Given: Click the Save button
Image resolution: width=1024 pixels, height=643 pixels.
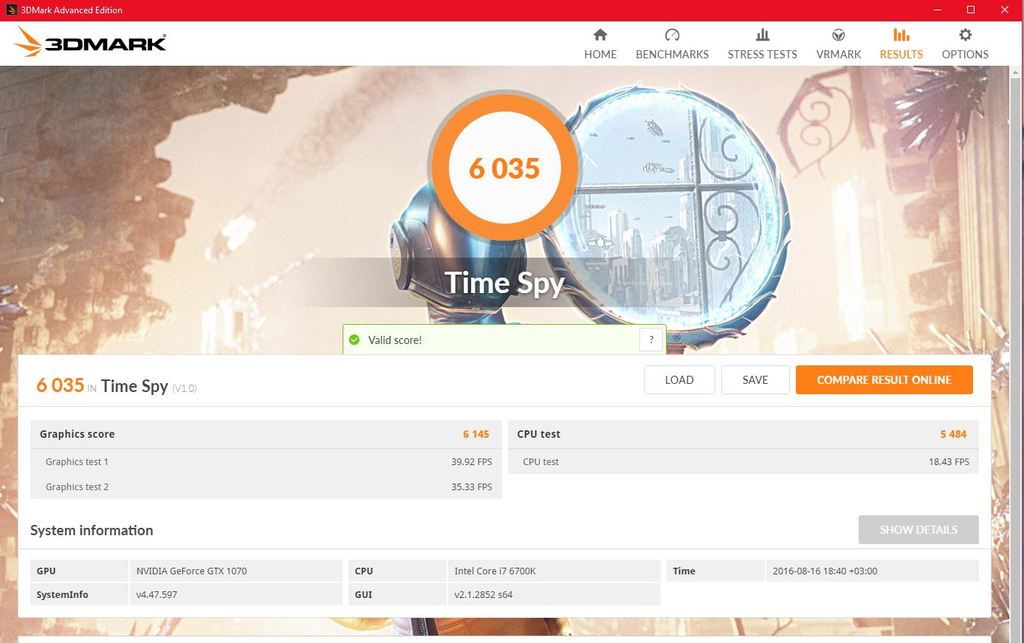Looking at the screenshot, I should [755, 380].
